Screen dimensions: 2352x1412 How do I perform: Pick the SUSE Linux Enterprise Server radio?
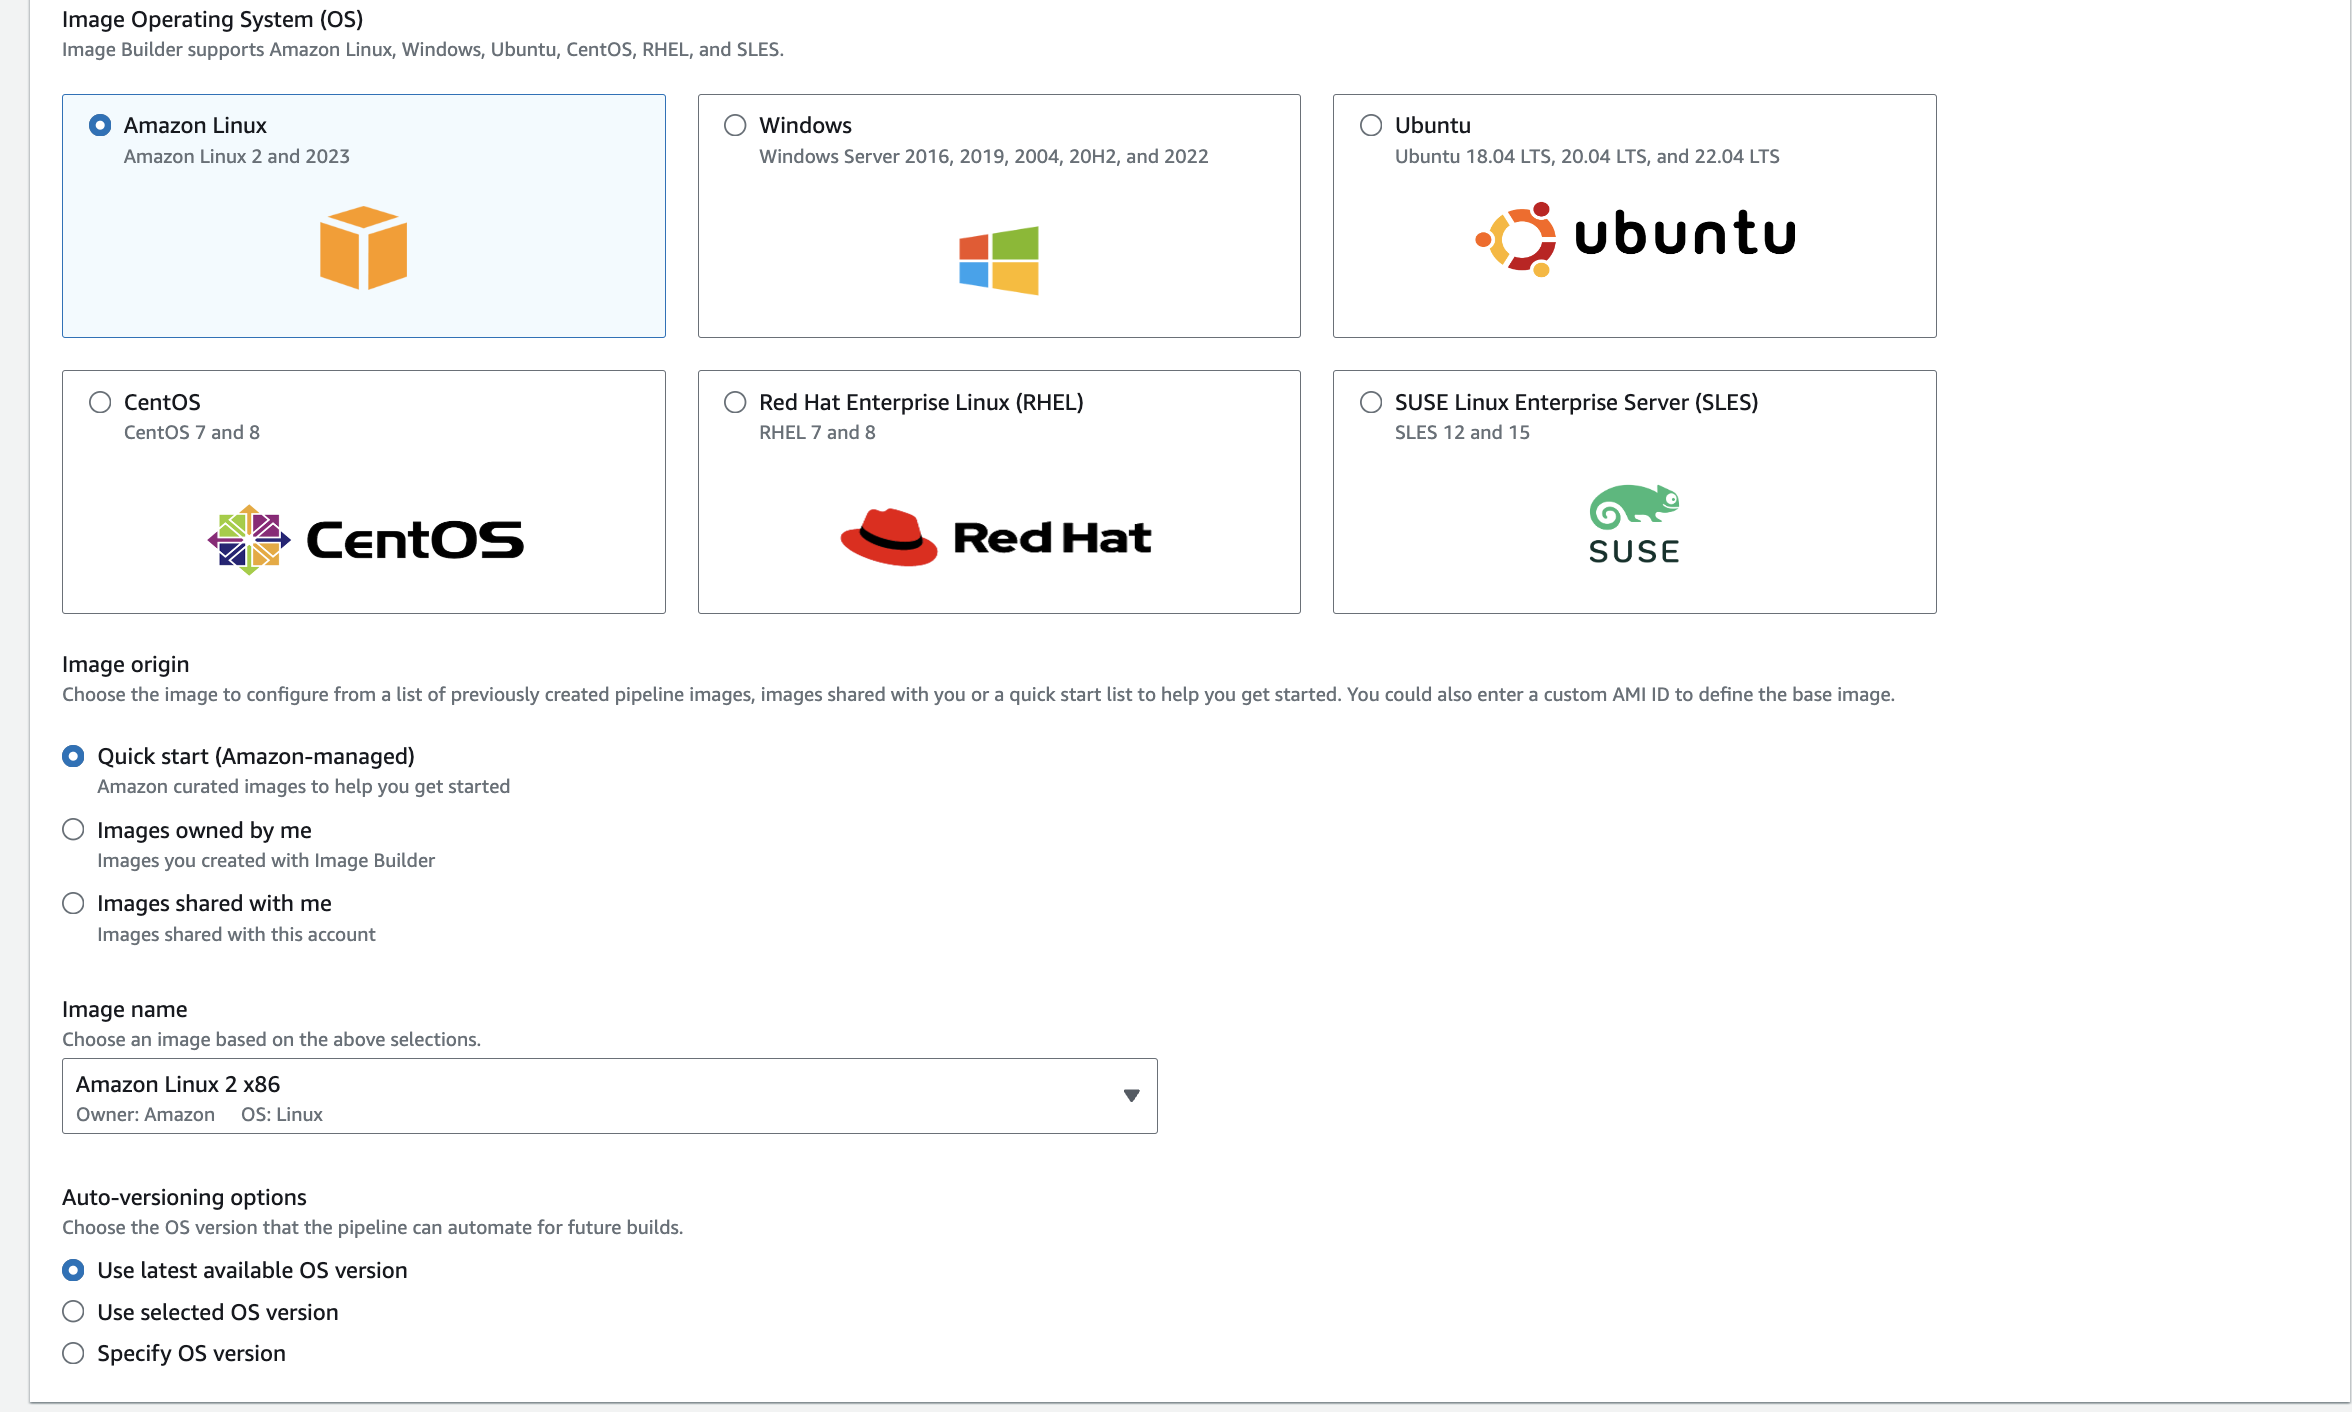1371,402
